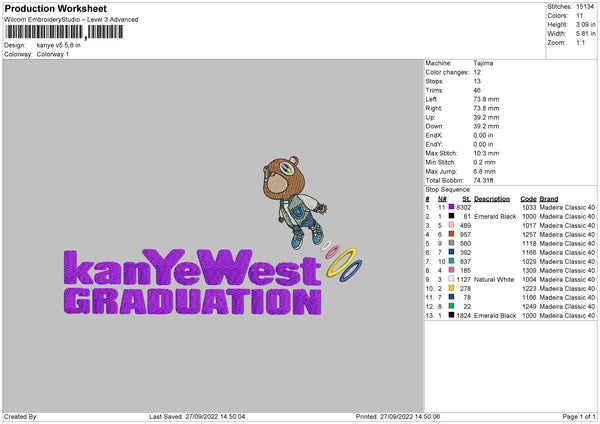This screenshot has height=424, width=600.
Task: Click the blue ring beside yellow ring
Action: [351, 271]
